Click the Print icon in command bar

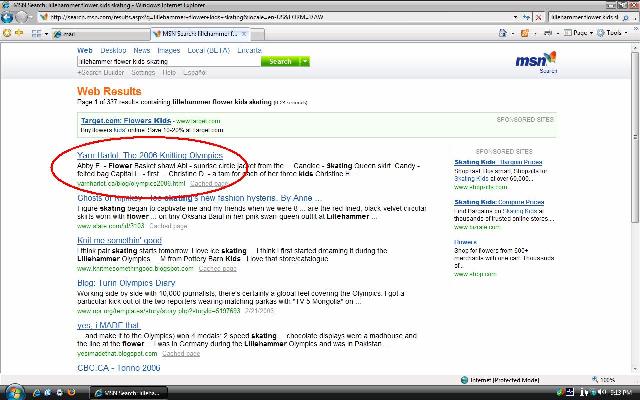click(548, 33)
